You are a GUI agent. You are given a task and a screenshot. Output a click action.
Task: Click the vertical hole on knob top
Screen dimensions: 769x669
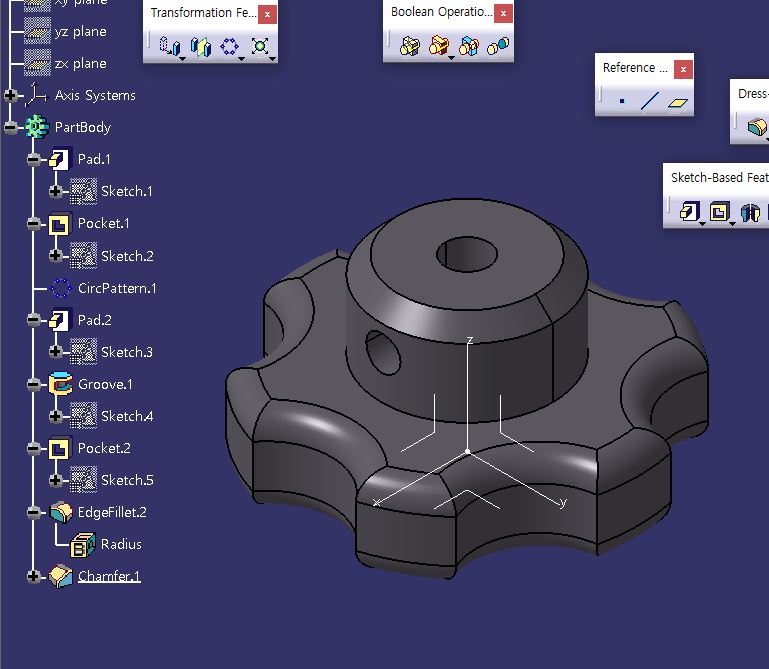coord(467,254)
